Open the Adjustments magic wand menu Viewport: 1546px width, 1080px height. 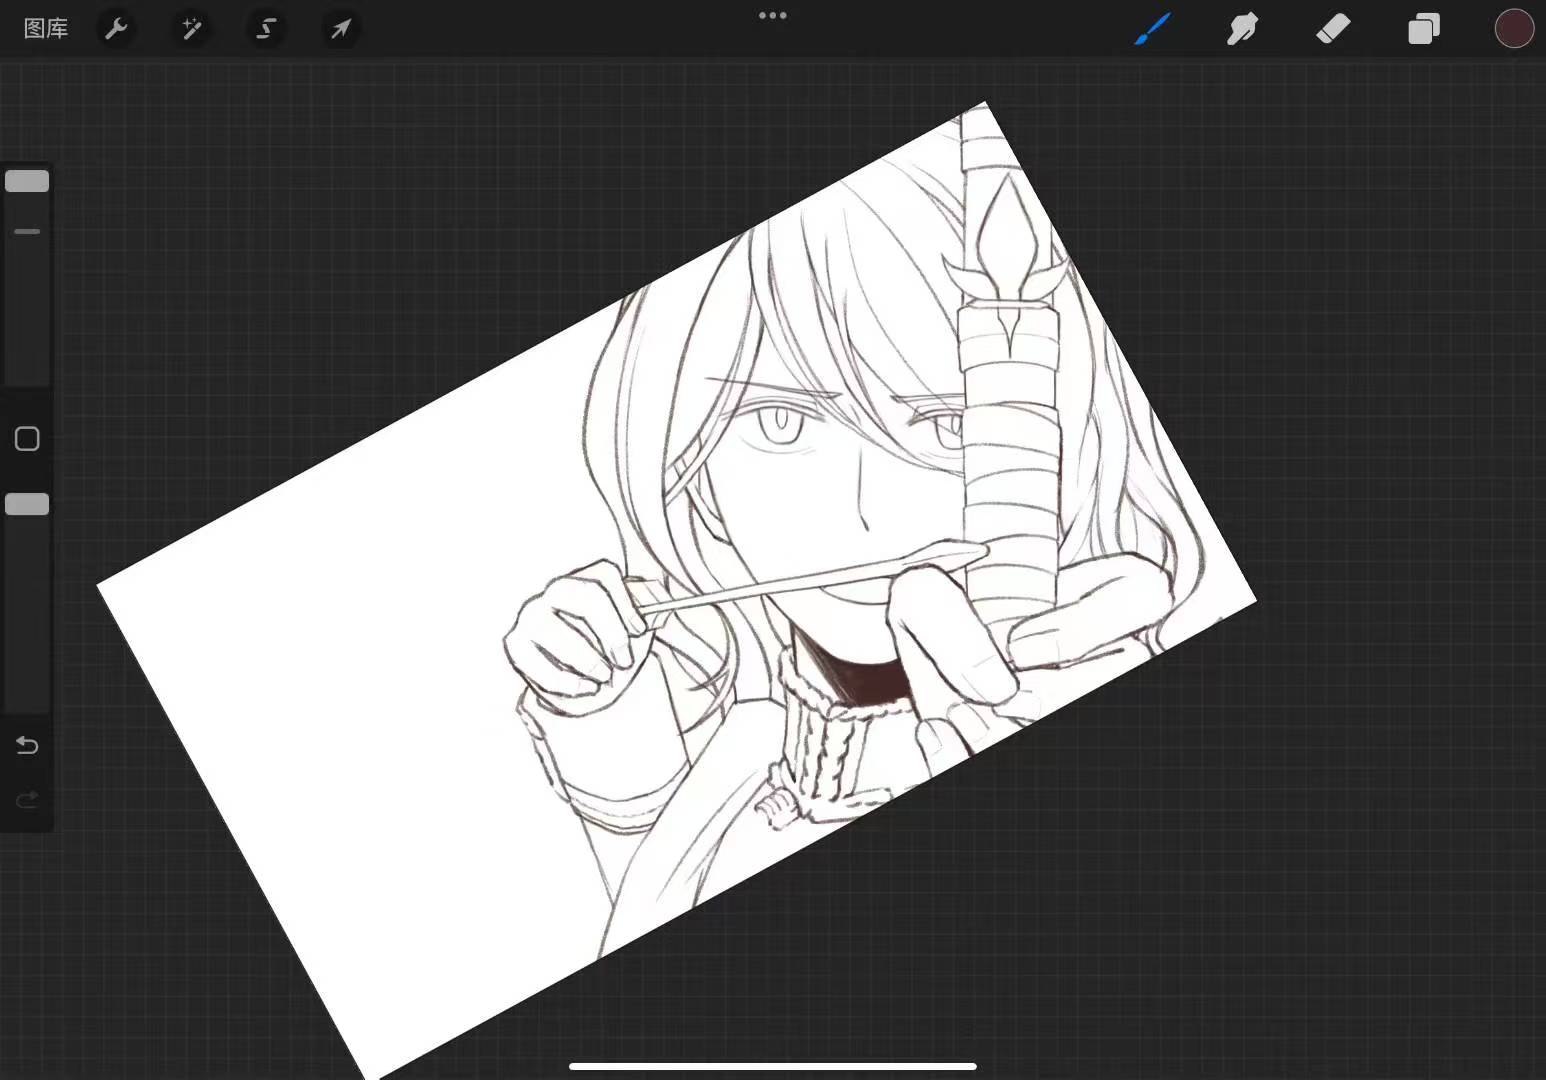(191, 29)
